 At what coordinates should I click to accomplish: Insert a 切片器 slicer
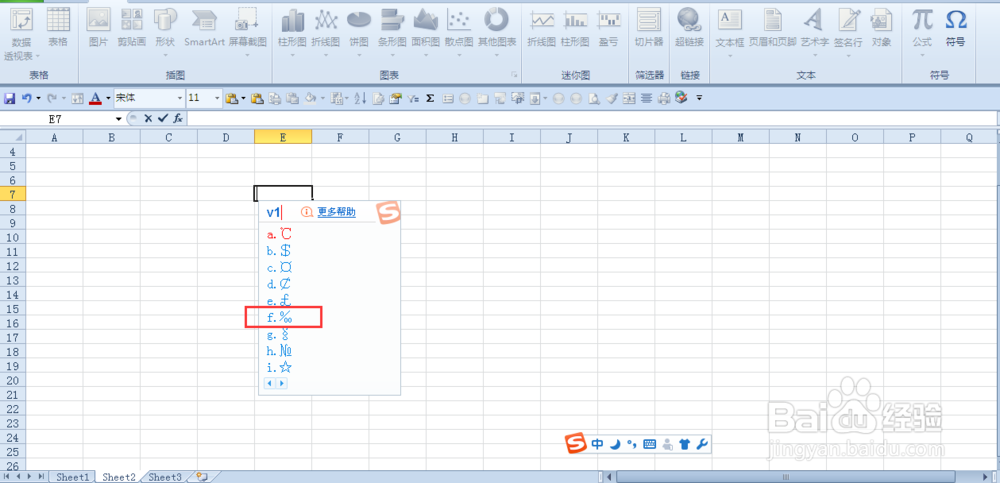[649, 29]
